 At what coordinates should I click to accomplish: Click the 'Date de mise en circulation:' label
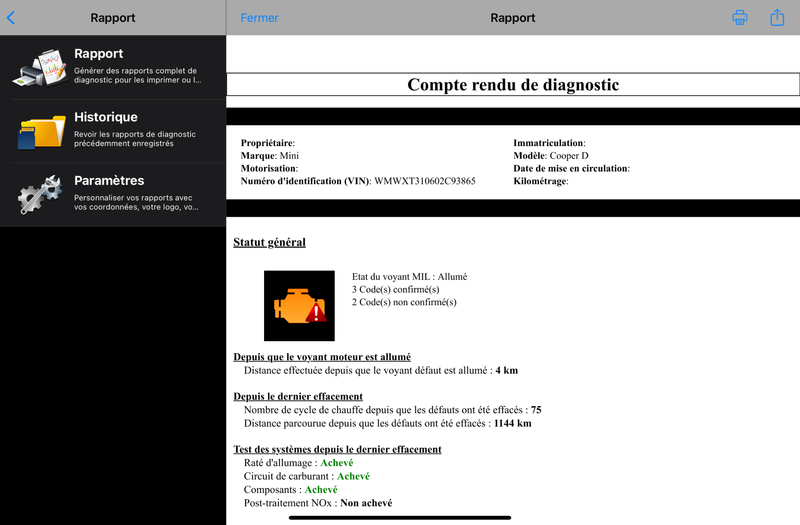click(571, 168)
